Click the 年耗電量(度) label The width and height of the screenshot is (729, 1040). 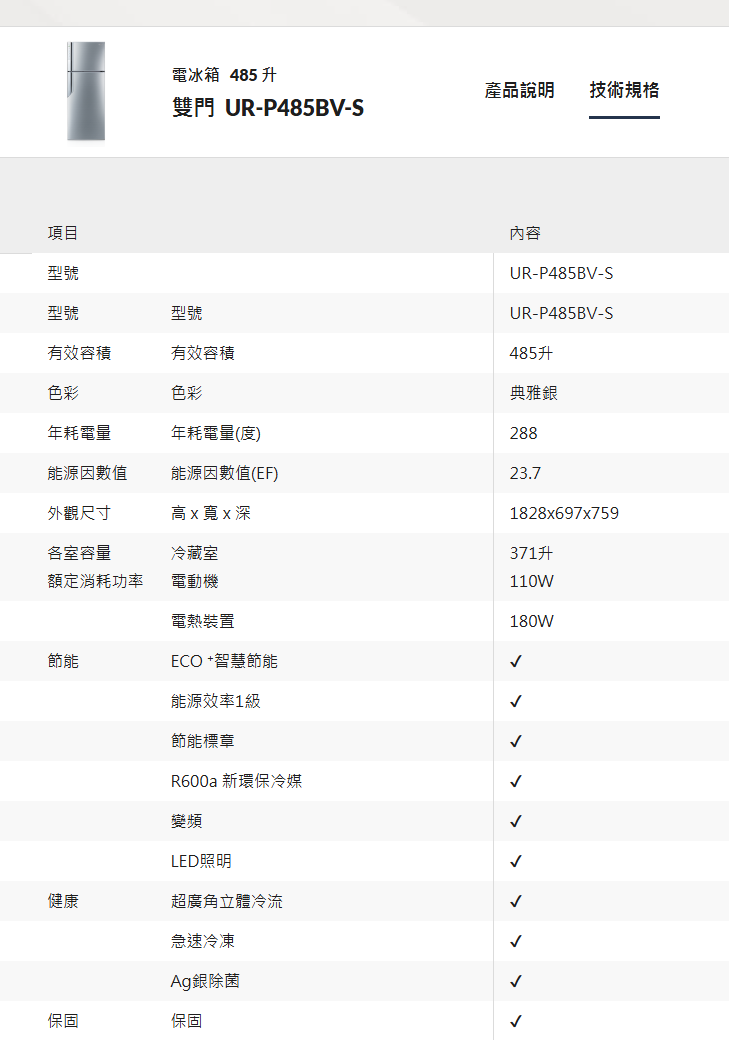pyautogui.click(x=216, y=433)
